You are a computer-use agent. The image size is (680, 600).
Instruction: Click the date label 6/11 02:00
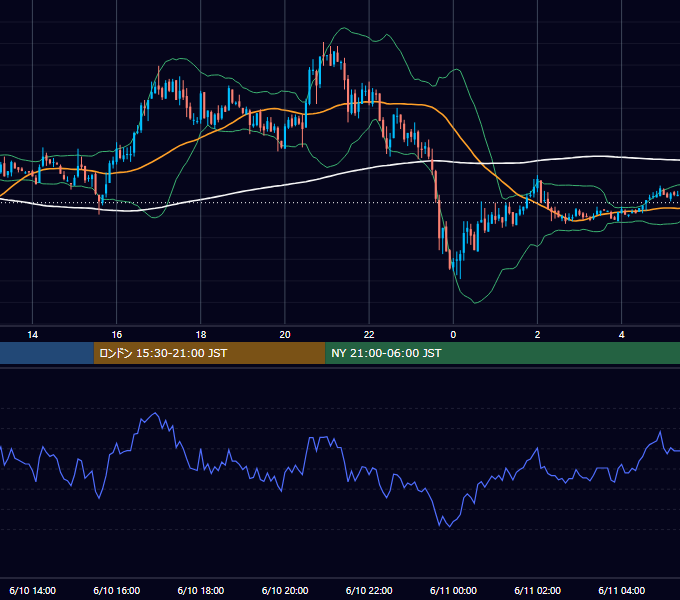(537, 590)
